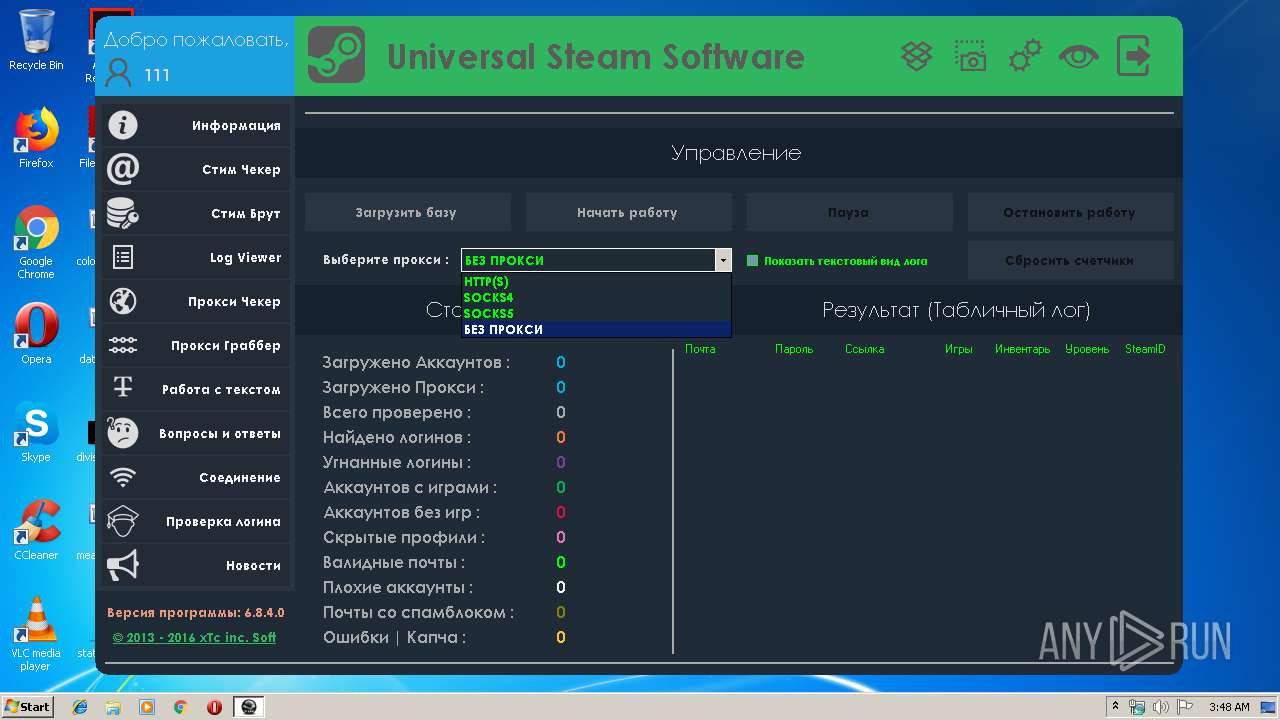Open the Работа с текстом section

[x=196, y=390]
